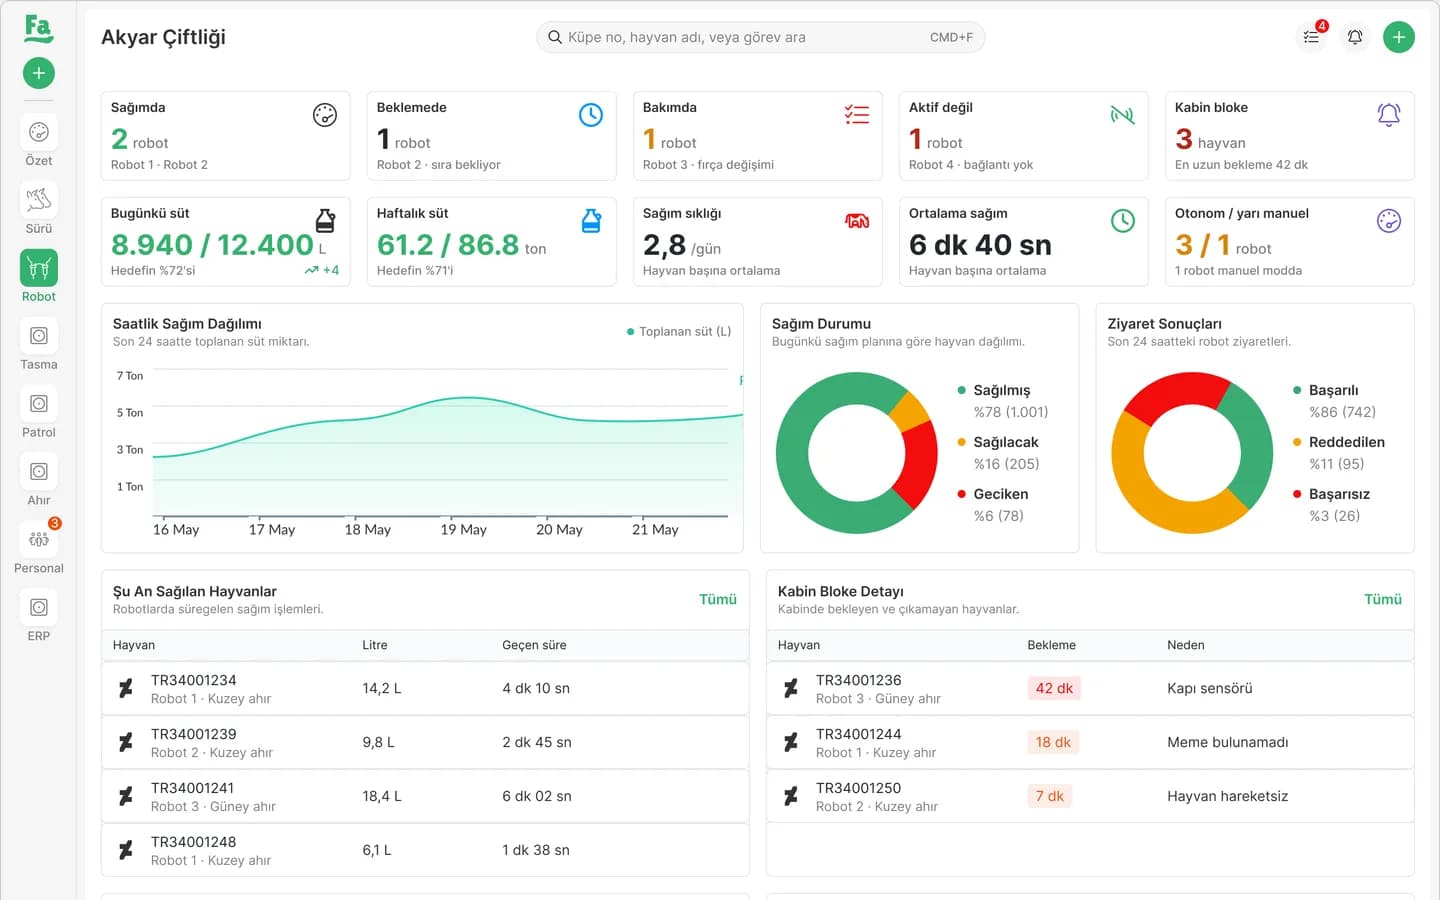Click the red icon on Sağım sıklığı card

[857, 221]
